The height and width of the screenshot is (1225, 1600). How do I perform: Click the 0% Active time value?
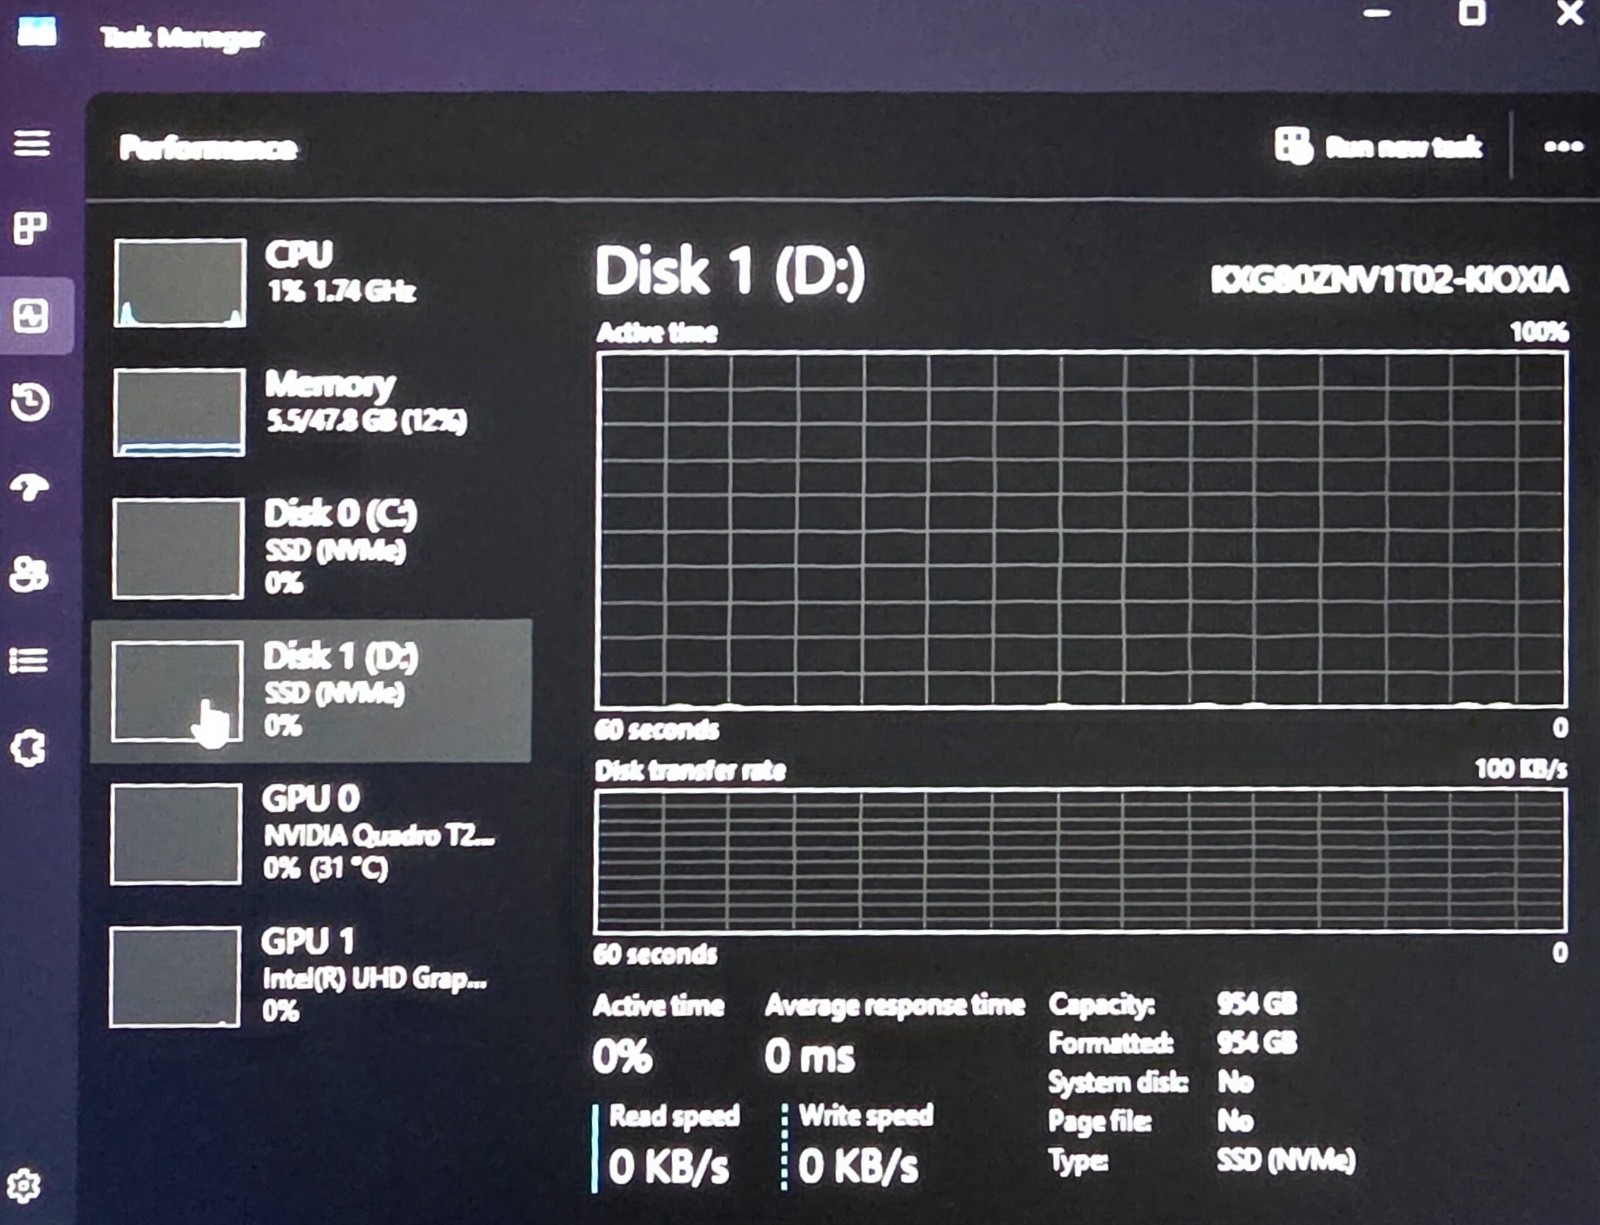pos(622,1056)
